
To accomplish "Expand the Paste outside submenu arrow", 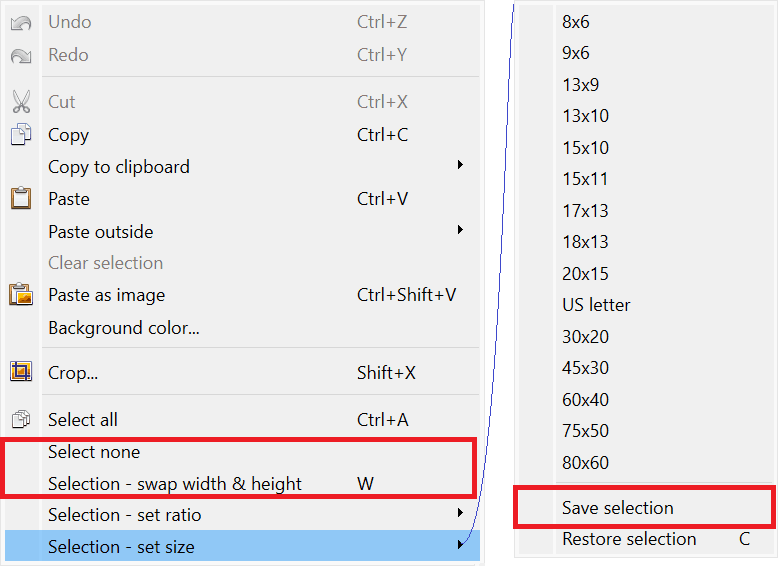I will pos(460,230).
